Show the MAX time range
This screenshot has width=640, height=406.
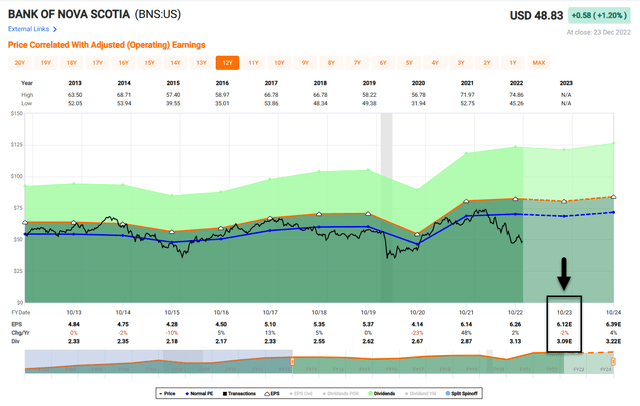539,63
